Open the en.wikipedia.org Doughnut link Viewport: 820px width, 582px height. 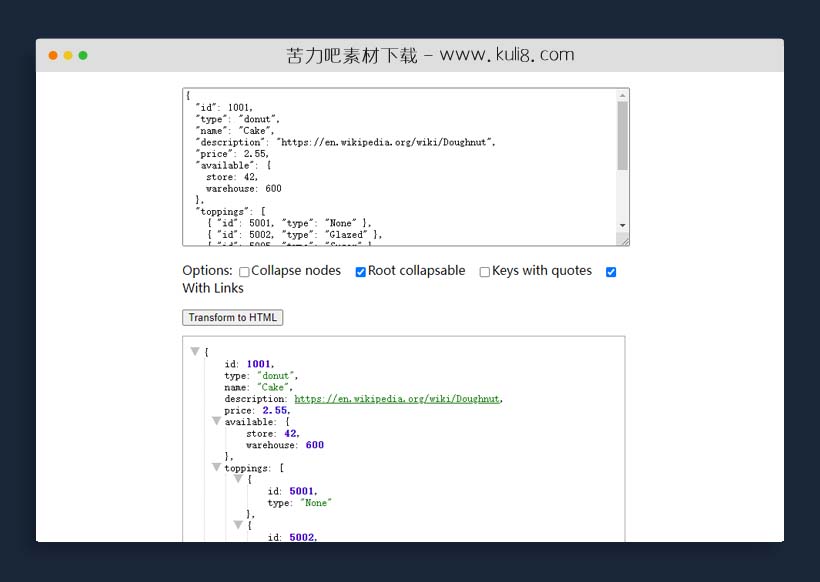click(396, 399)
